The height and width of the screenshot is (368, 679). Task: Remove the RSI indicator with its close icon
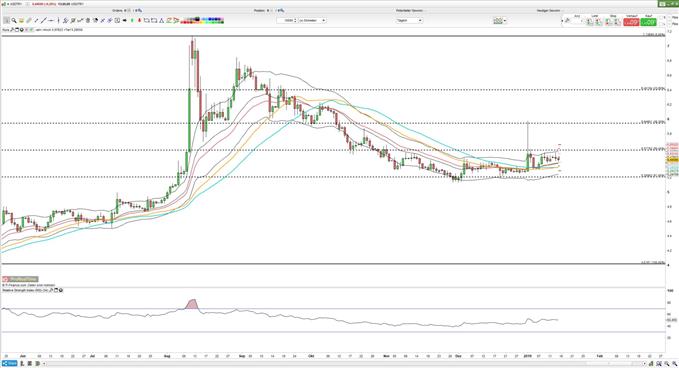point(61,290)
